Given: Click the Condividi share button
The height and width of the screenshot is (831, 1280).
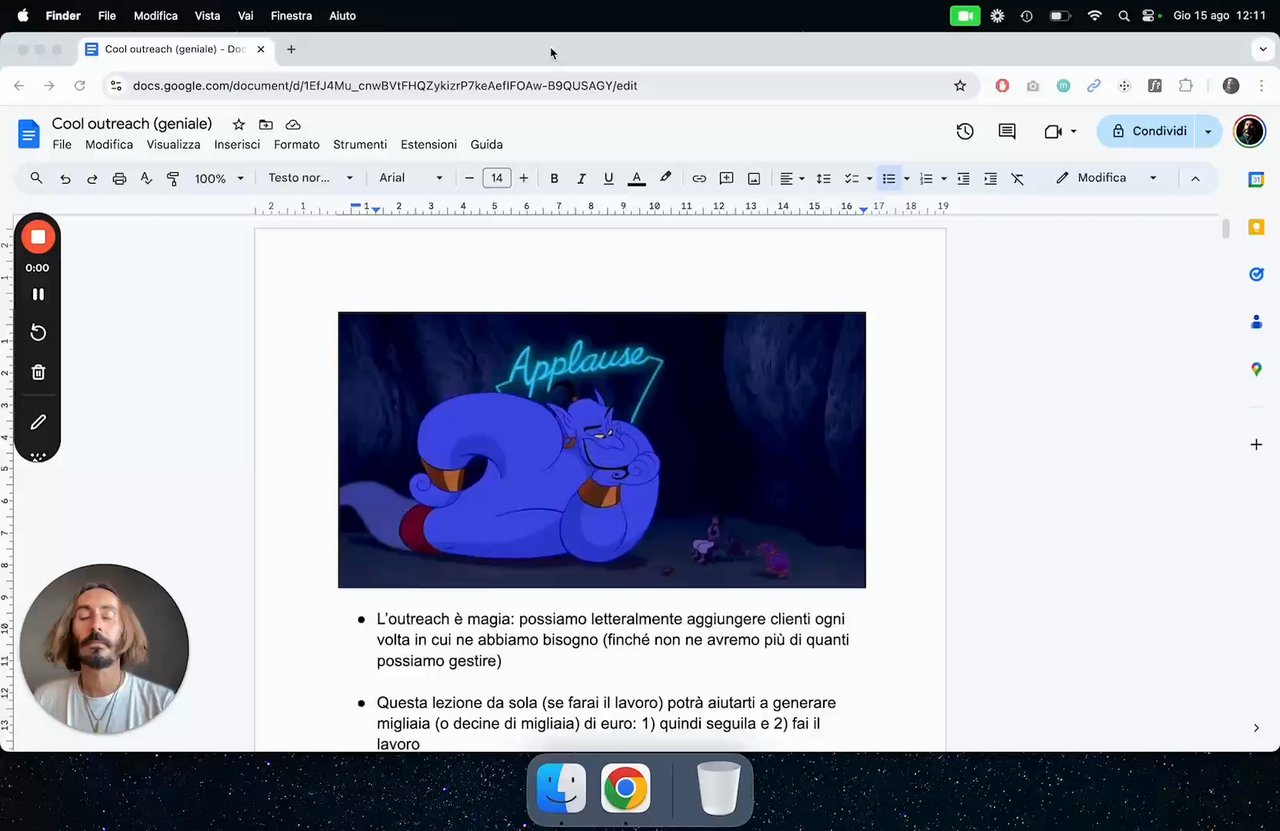Looking at the screenshot, I should (x=1148, y=131).
